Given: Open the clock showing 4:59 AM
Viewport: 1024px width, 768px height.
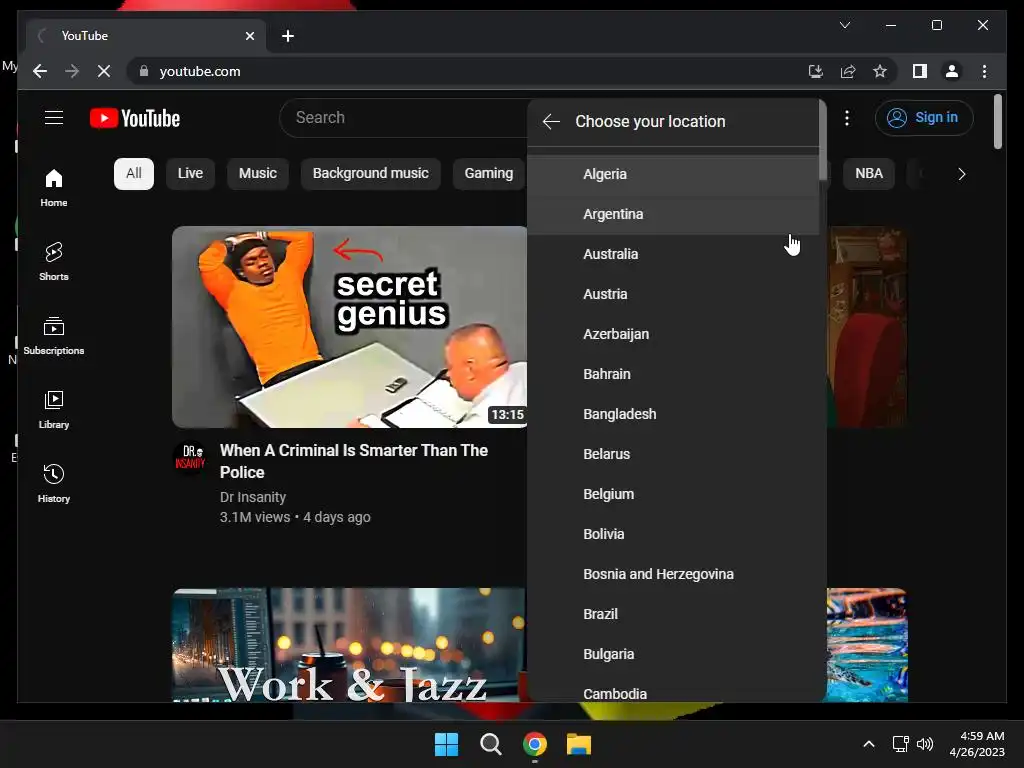Looking at the screenshot, I should coord(977,744).
